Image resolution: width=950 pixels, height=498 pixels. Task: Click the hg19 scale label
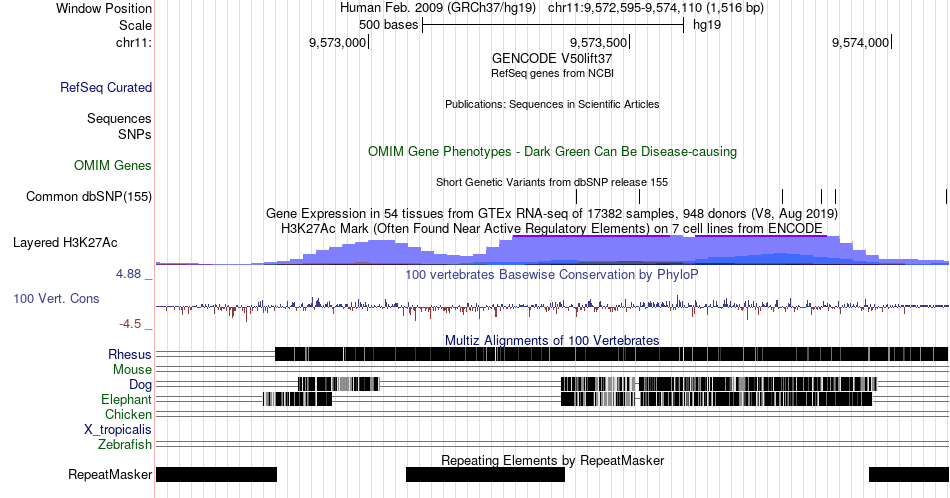click(707, 25)
